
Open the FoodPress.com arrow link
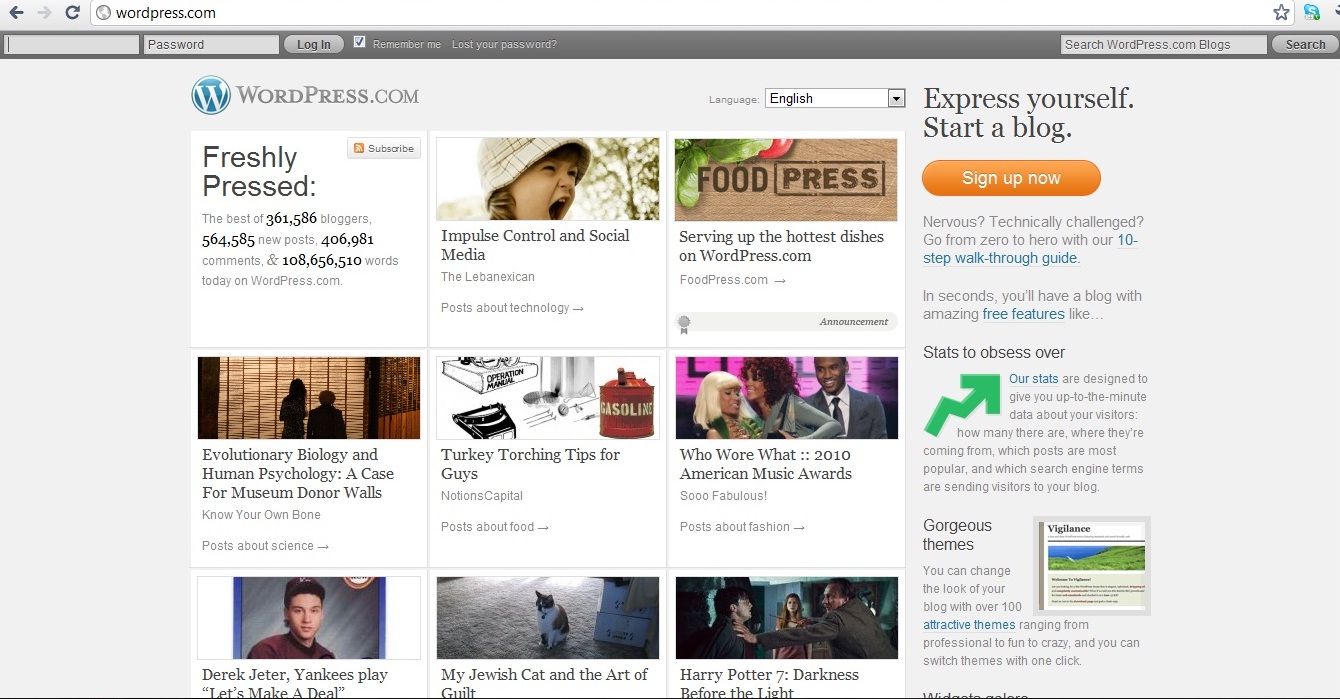733,280
